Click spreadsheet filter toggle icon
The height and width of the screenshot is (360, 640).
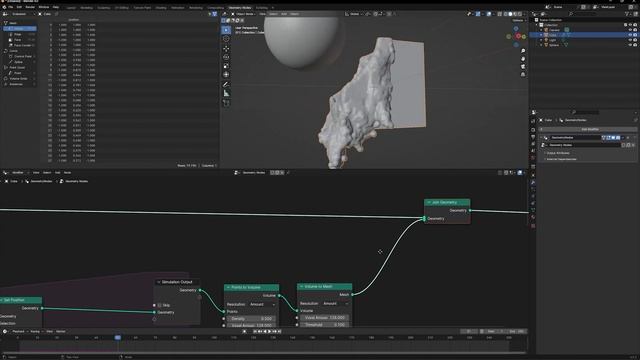pyautogui.click(x=215, y=14)
